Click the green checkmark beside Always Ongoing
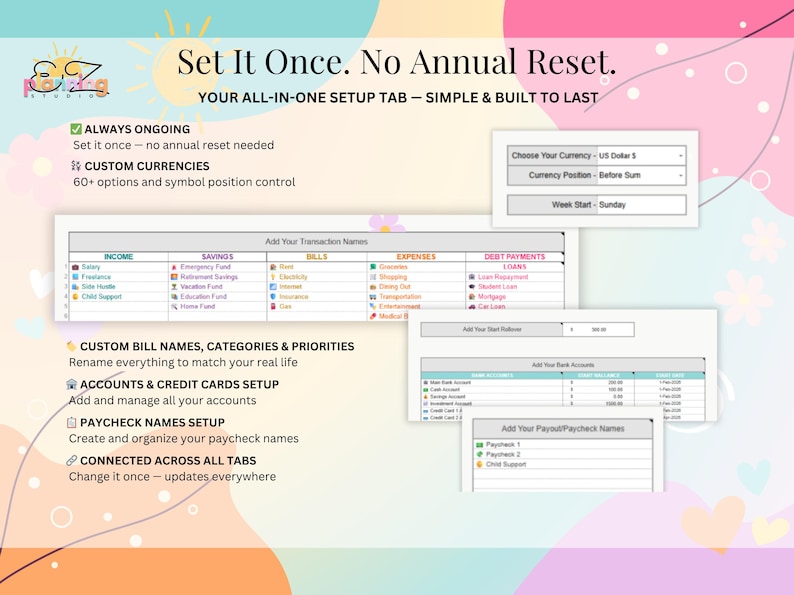 (76, 129)
